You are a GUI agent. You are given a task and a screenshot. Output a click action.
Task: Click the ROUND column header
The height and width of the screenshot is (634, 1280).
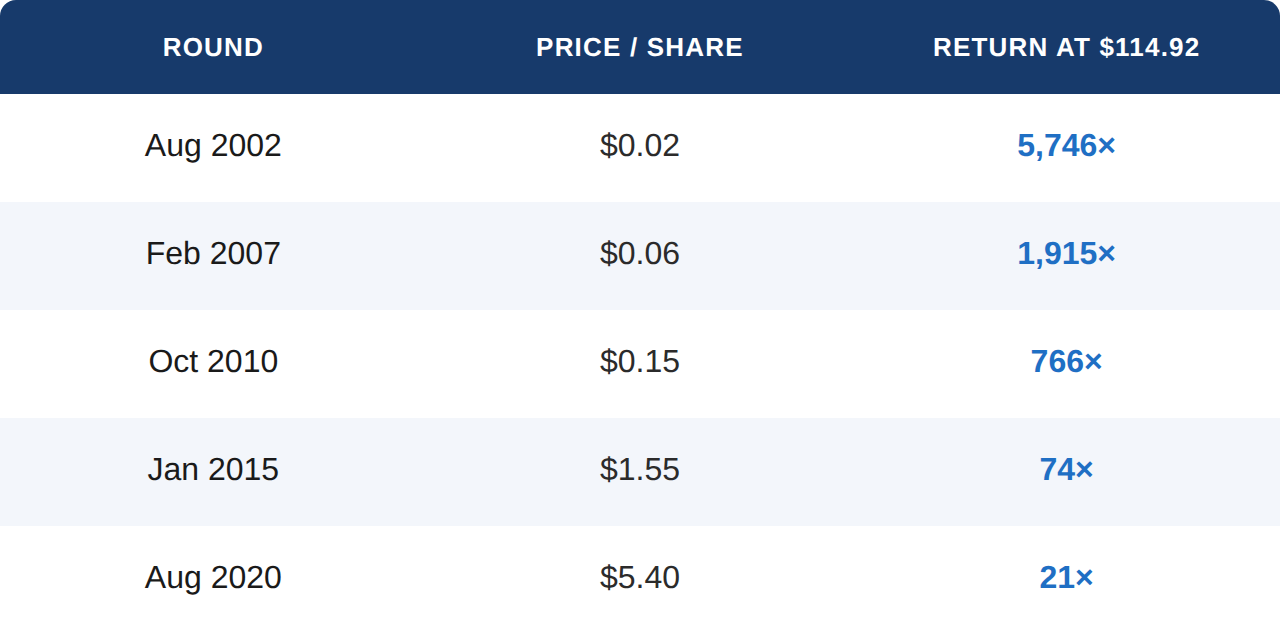(x=213, y=47)
